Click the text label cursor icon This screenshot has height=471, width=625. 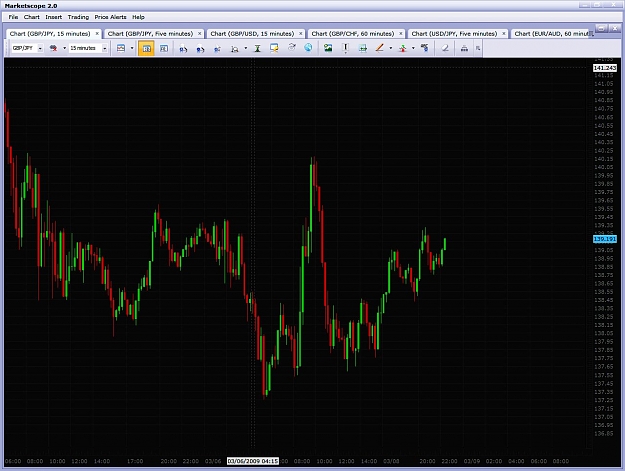pos(346,48)
